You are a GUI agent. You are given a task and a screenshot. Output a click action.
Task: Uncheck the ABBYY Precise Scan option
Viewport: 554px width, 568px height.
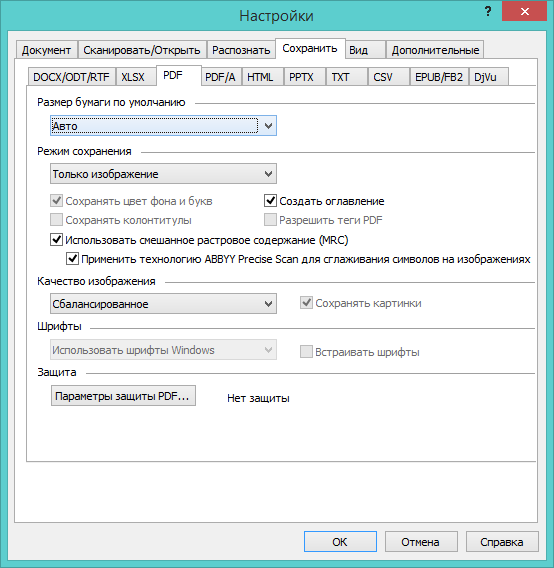[72, 259]
